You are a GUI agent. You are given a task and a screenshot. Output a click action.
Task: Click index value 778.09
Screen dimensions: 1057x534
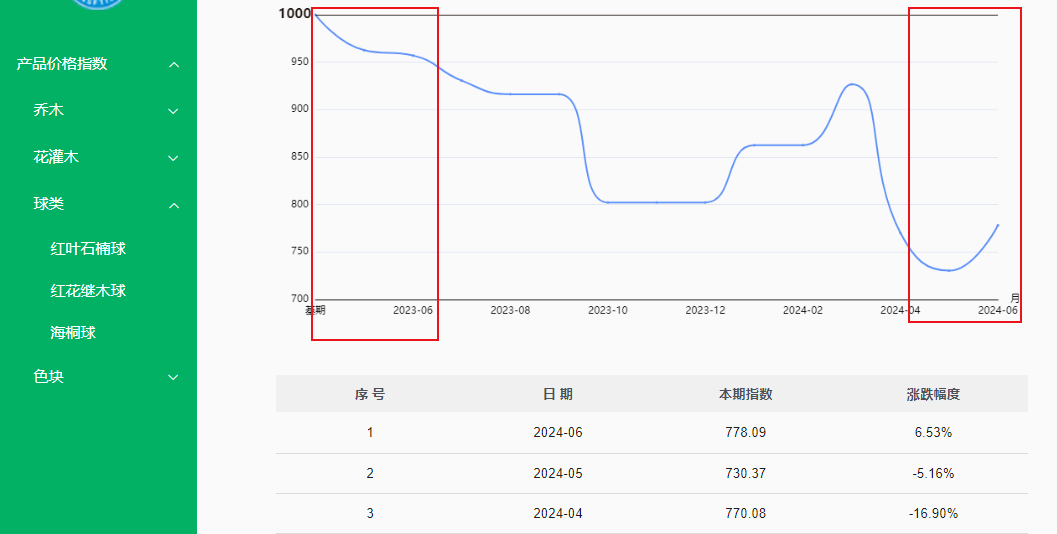[x=746, y=433]
